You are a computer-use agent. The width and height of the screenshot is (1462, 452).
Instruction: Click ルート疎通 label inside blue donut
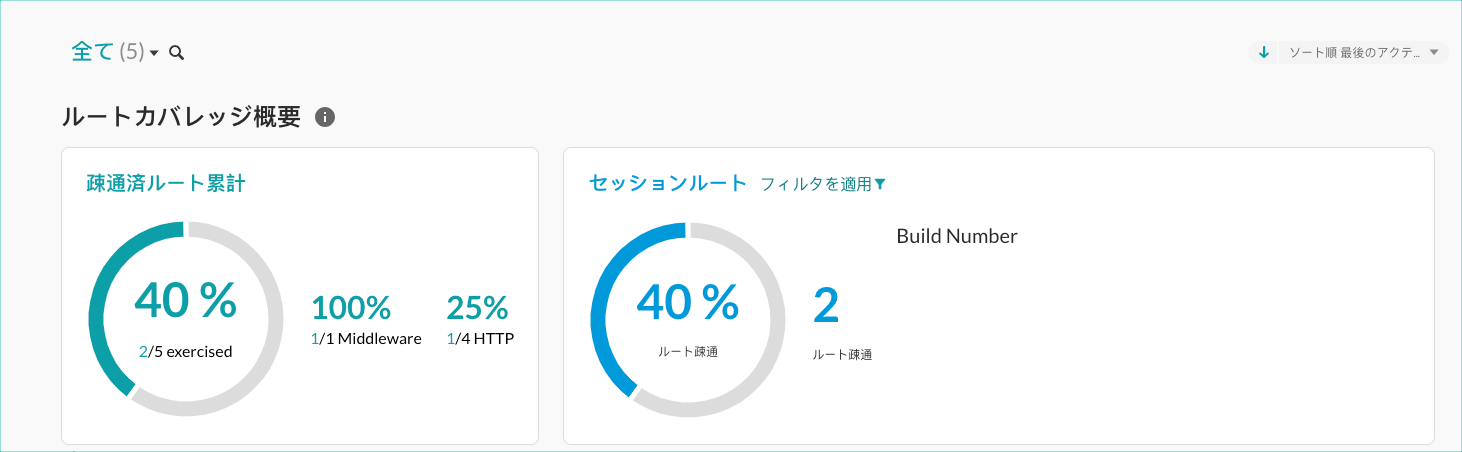688,351
